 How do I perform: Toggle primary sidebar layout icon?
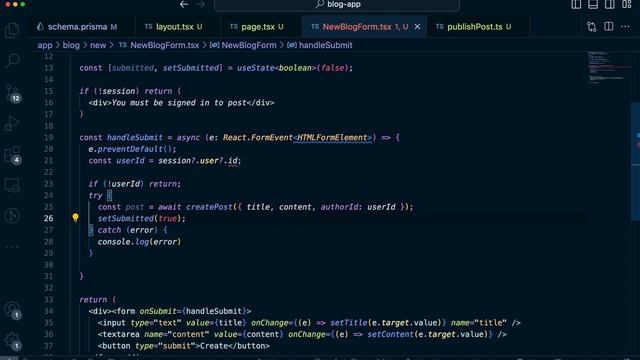(576, 4)
